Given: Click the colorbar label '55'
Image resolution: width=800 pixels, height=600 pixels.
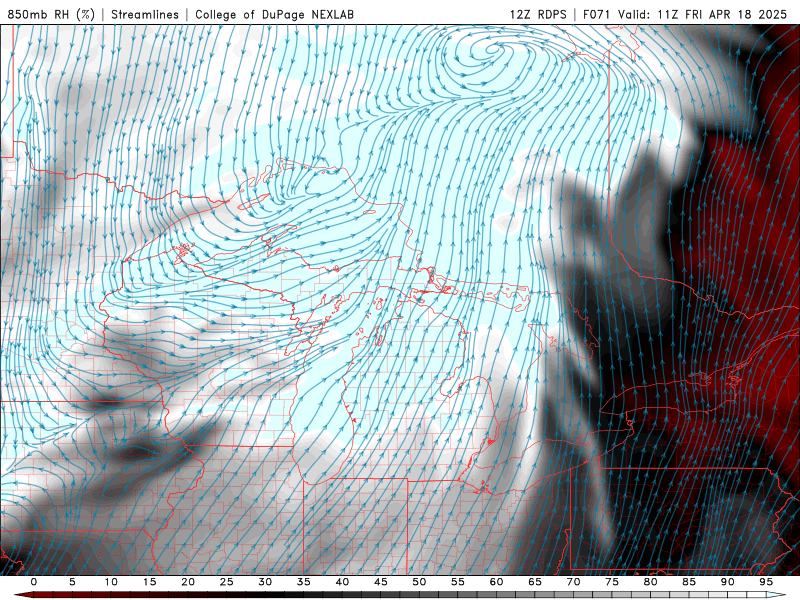Looking at the screenshot, I should tap(458, 582).
